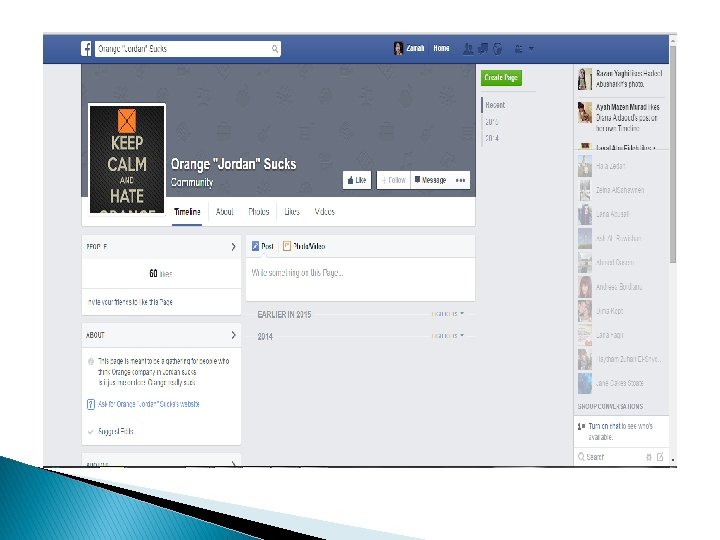Open Highlights dropdown for 2014

tap(448, 336)
